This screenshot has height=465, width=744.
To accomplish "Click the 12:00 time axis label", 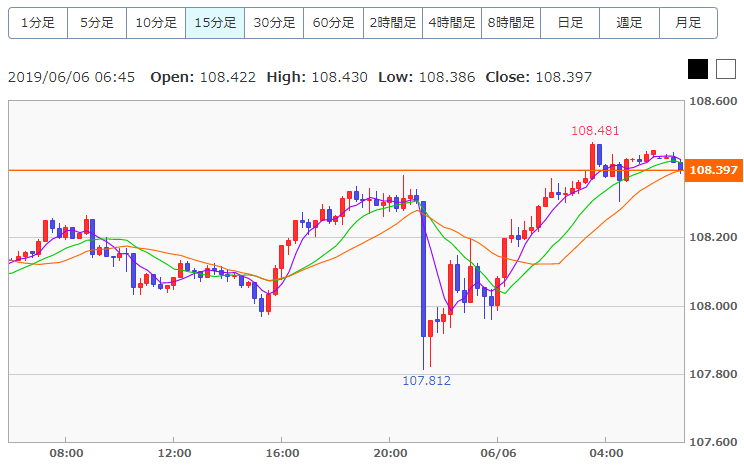I will (x=174, y=453).
